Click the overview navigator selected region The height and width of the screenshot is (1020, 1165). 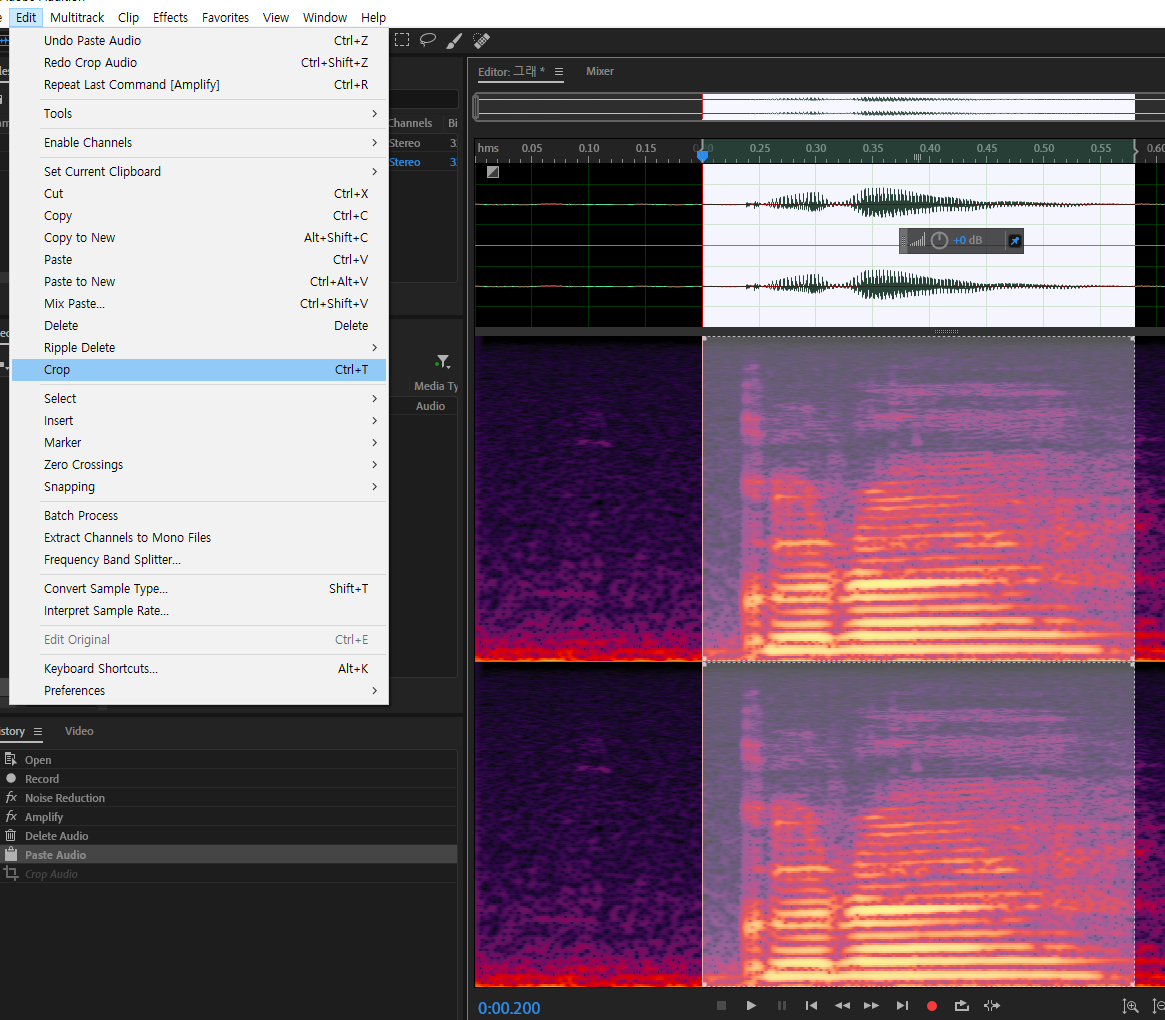918,107
